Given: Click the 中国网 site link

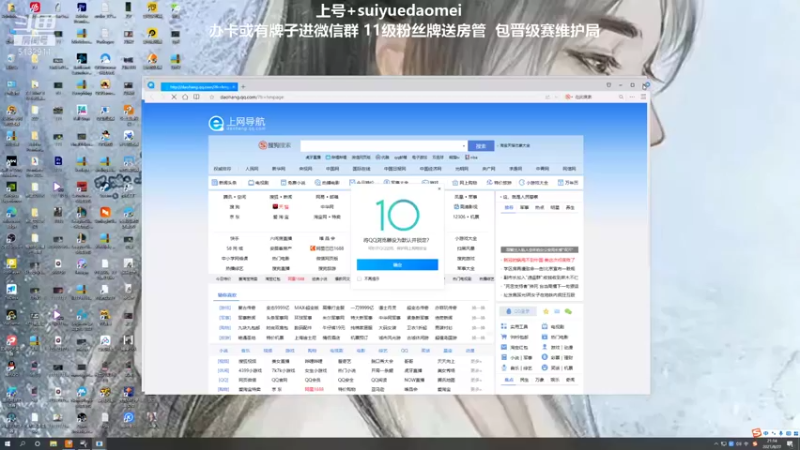Looking at the screenshot, I should click(332, 169).
